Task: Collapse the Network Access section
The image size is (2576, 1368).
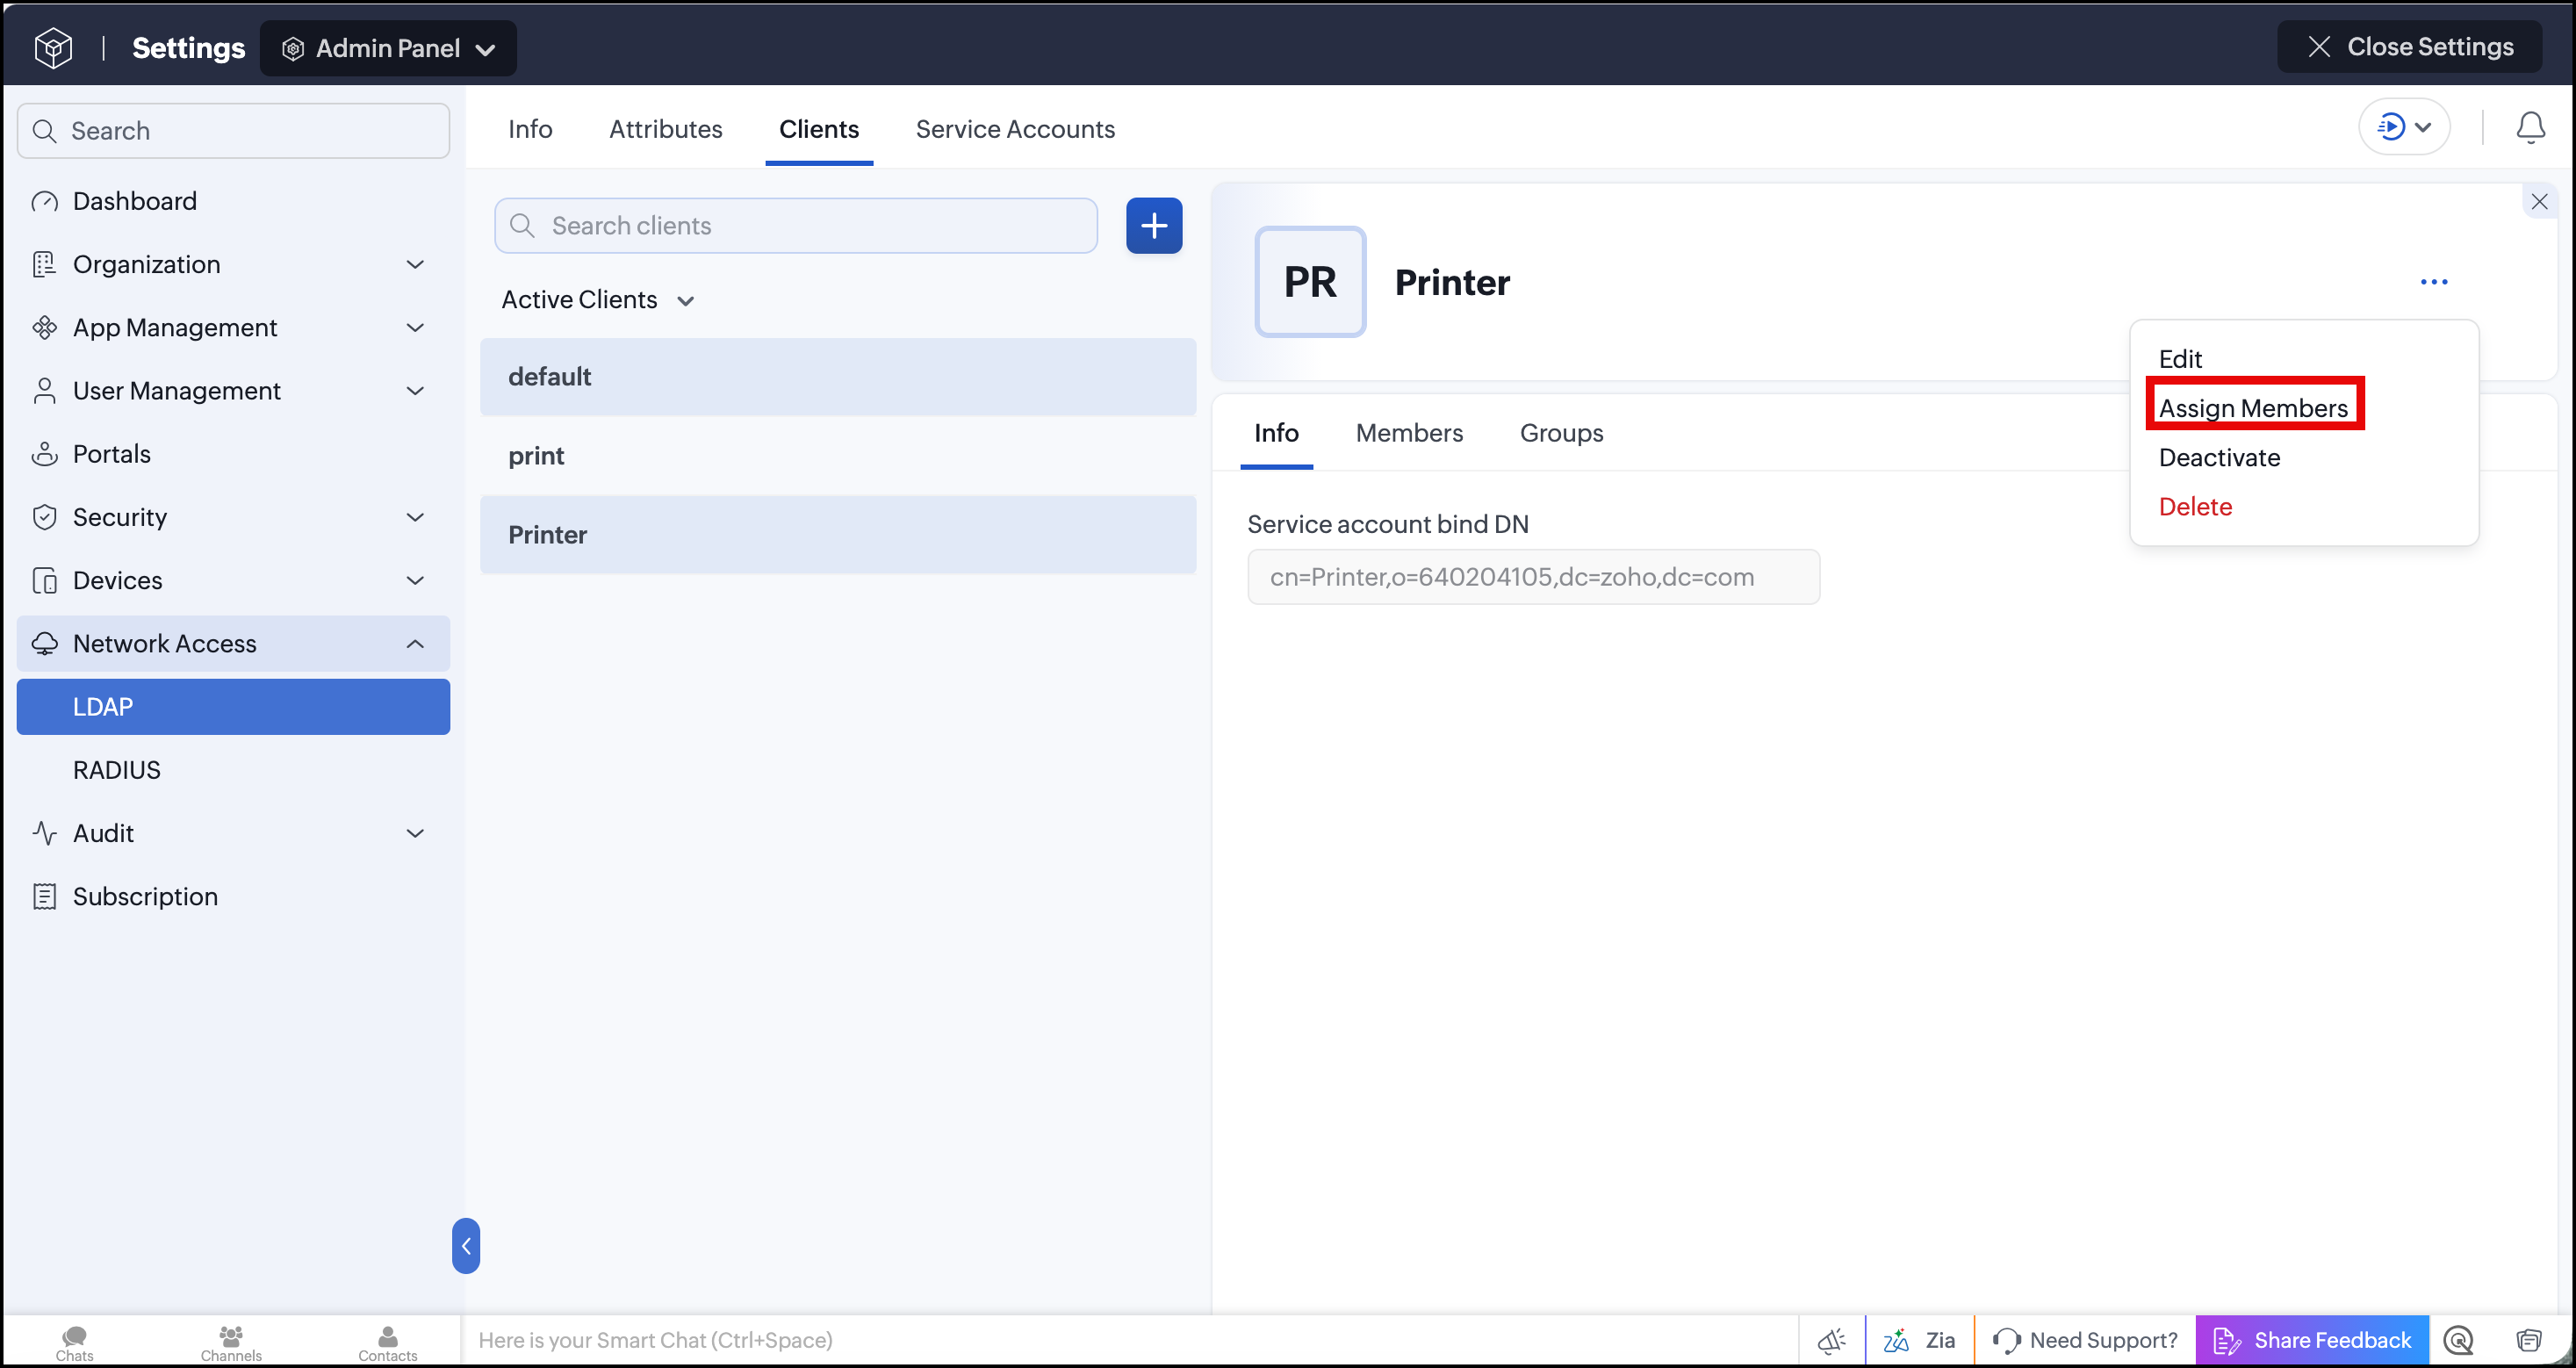Action: coord(234,643)
